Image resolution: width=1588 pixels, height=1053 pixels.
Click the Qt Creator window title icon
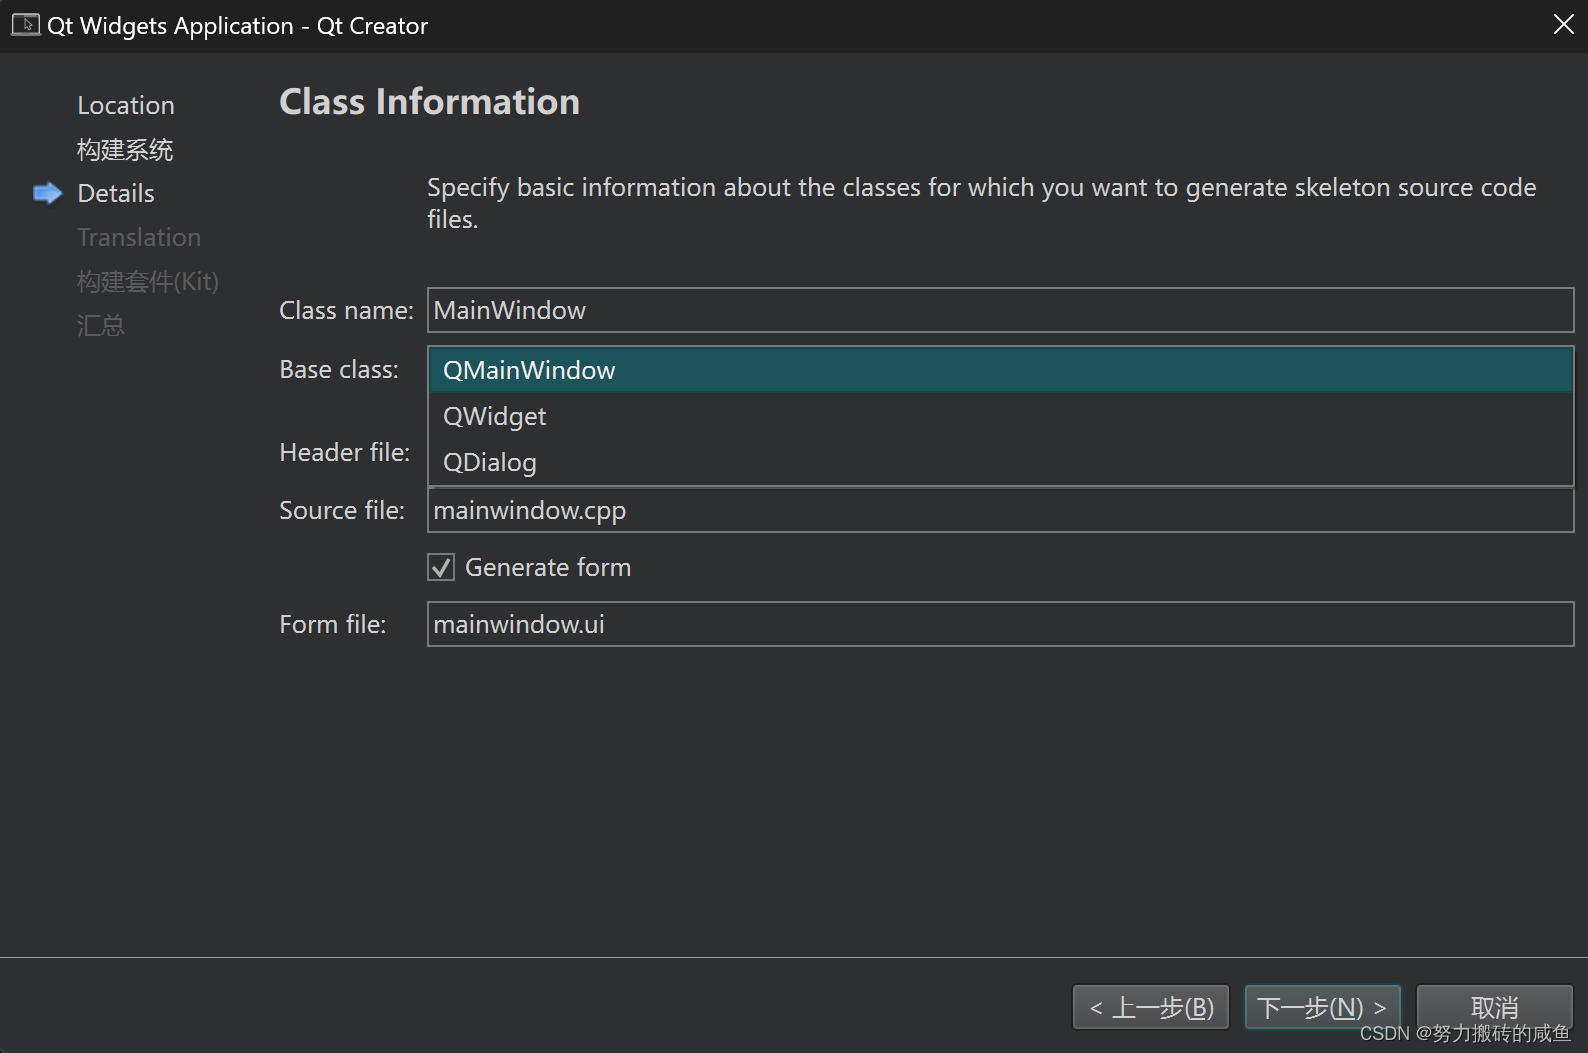[x=26, y=24]
